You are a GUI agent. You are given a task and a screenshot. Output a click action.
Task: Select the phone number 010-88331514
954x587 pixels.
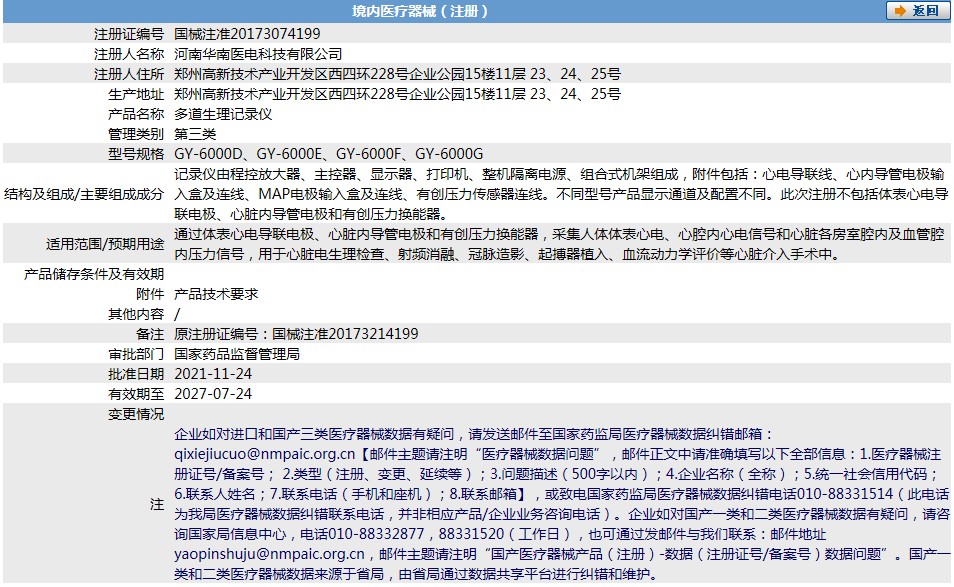(x=844, y=495)
